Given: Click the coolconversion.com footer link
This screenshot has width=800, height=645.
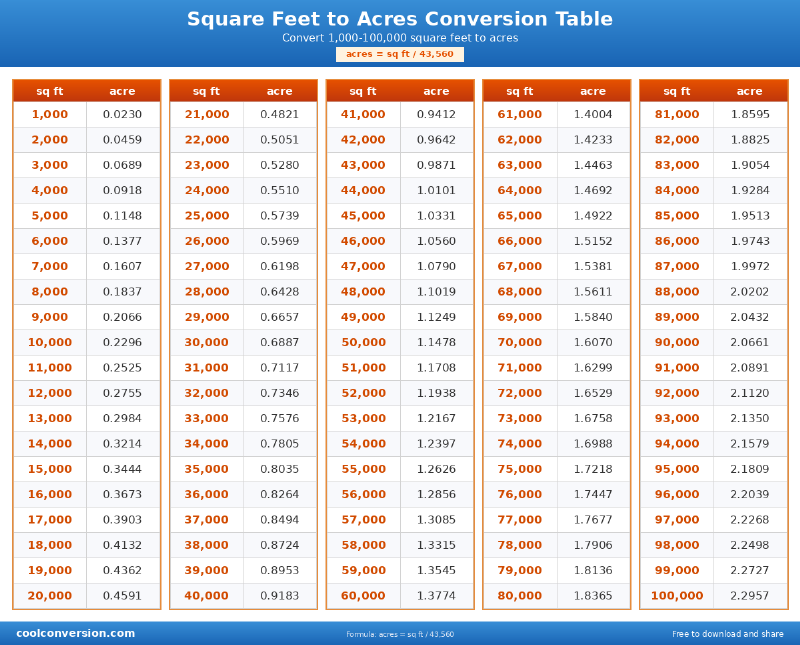Looking at the screenshot, I should pyautogui.click(x=76, y=633).
